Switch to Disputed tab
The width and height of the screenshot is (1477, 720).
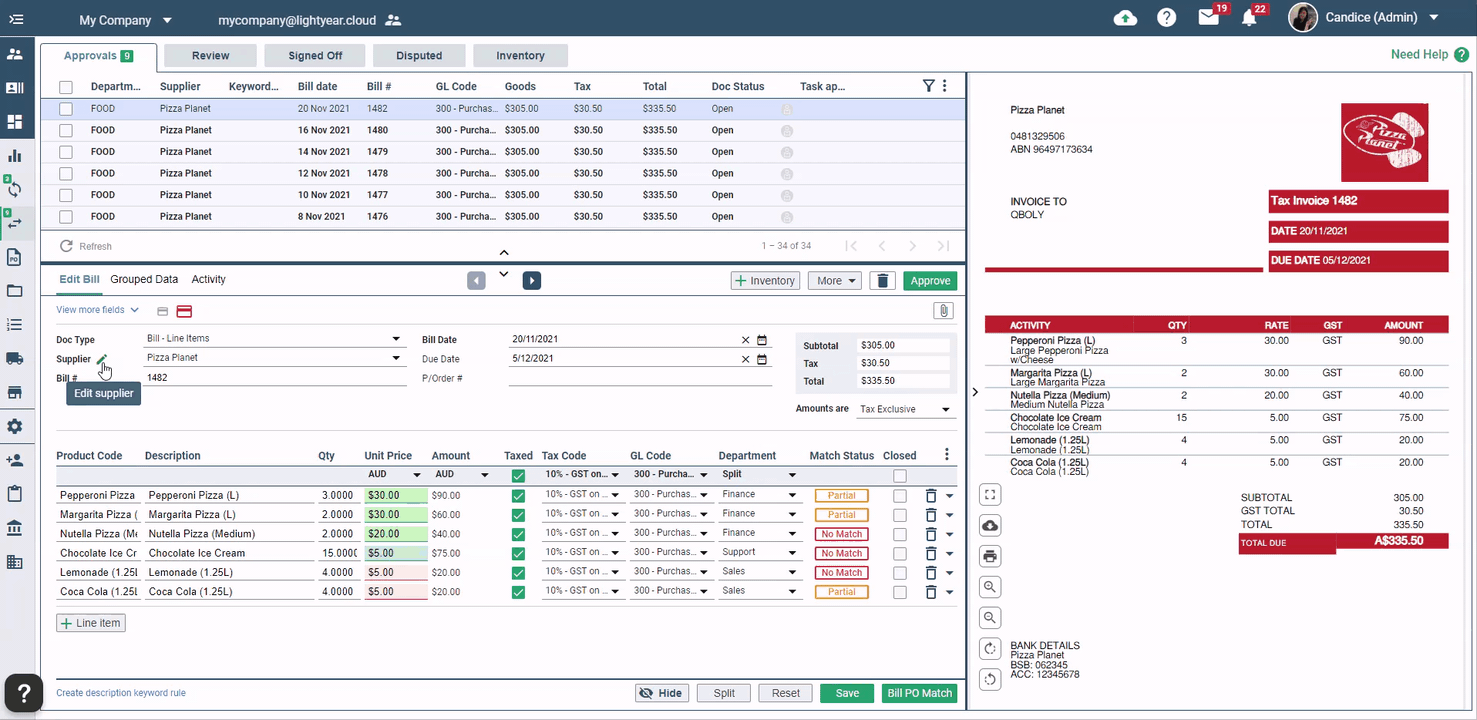pos(419,56)
